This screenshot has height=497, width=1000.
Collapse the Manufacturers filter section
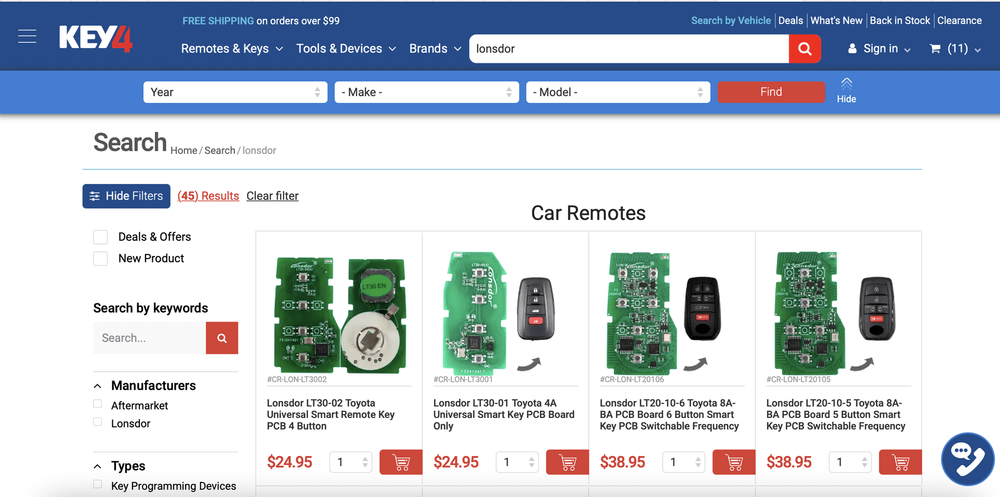(98, 386)
